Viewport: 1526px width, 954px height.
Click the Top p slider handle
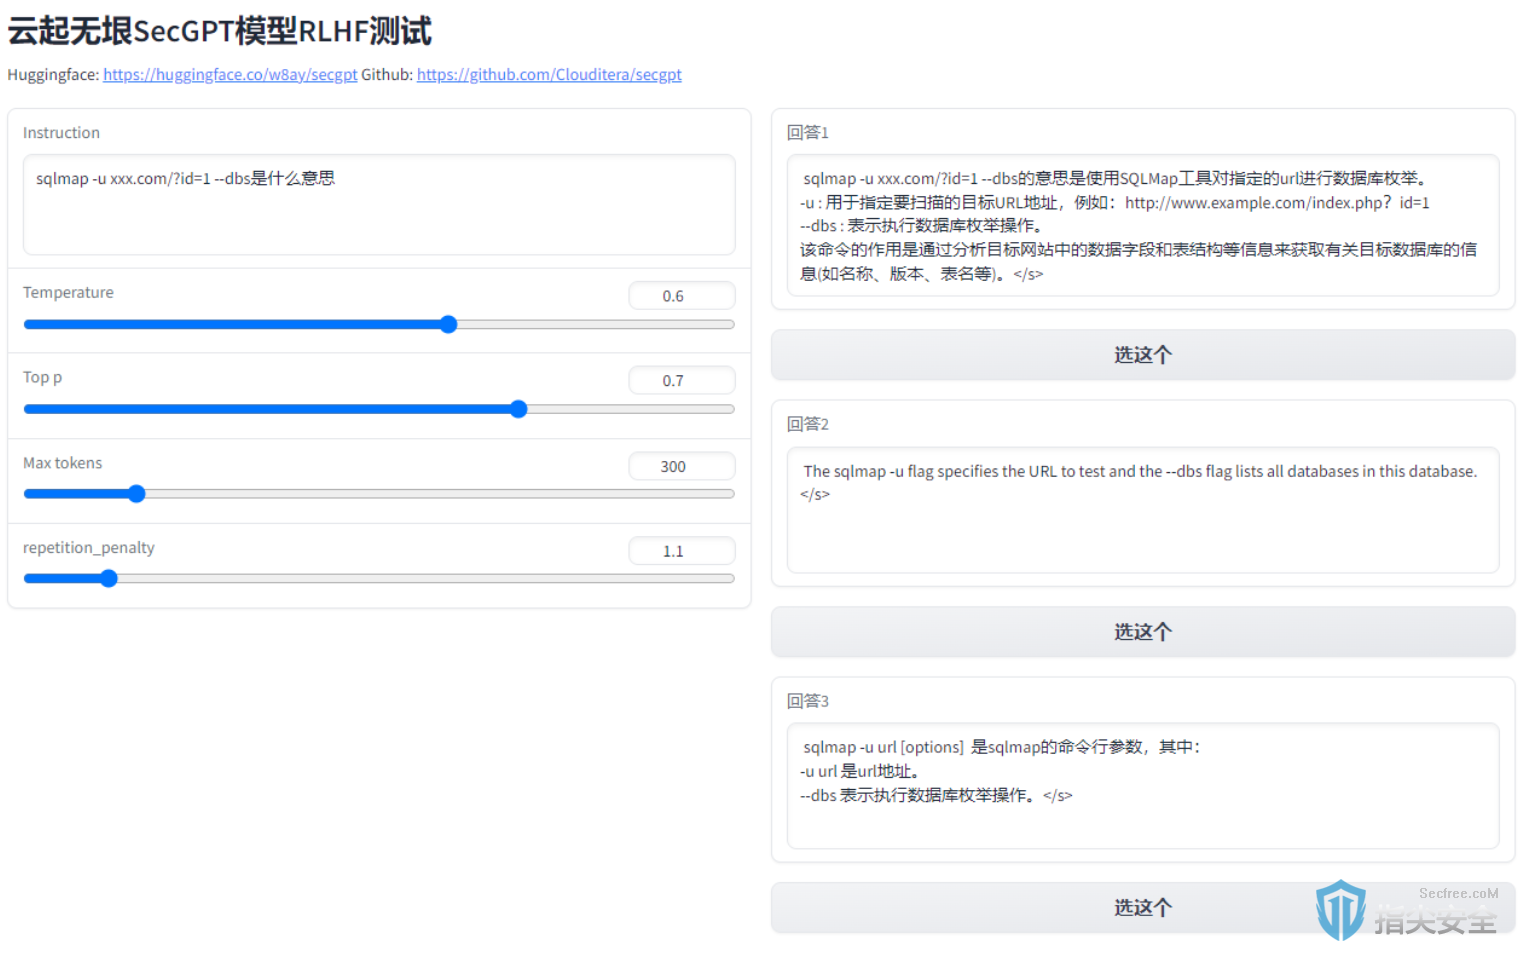518,409
